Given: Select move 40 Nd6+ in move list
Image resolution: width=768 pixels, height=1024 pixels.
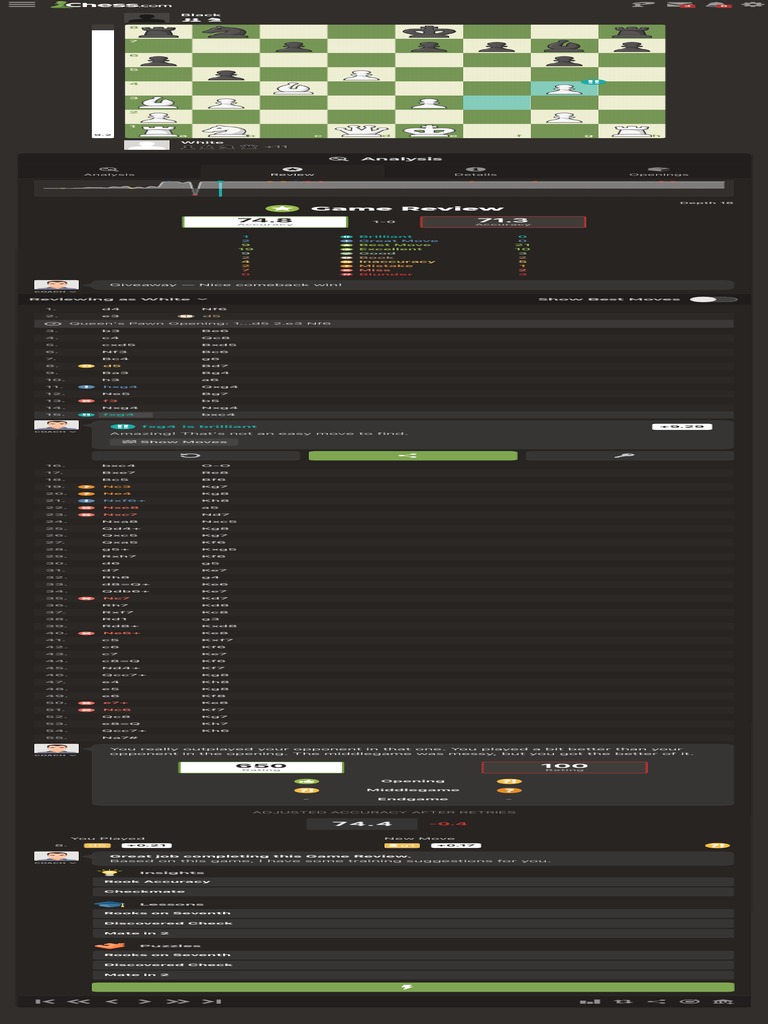Looking at the screenshot, I should tap(121, 633).
